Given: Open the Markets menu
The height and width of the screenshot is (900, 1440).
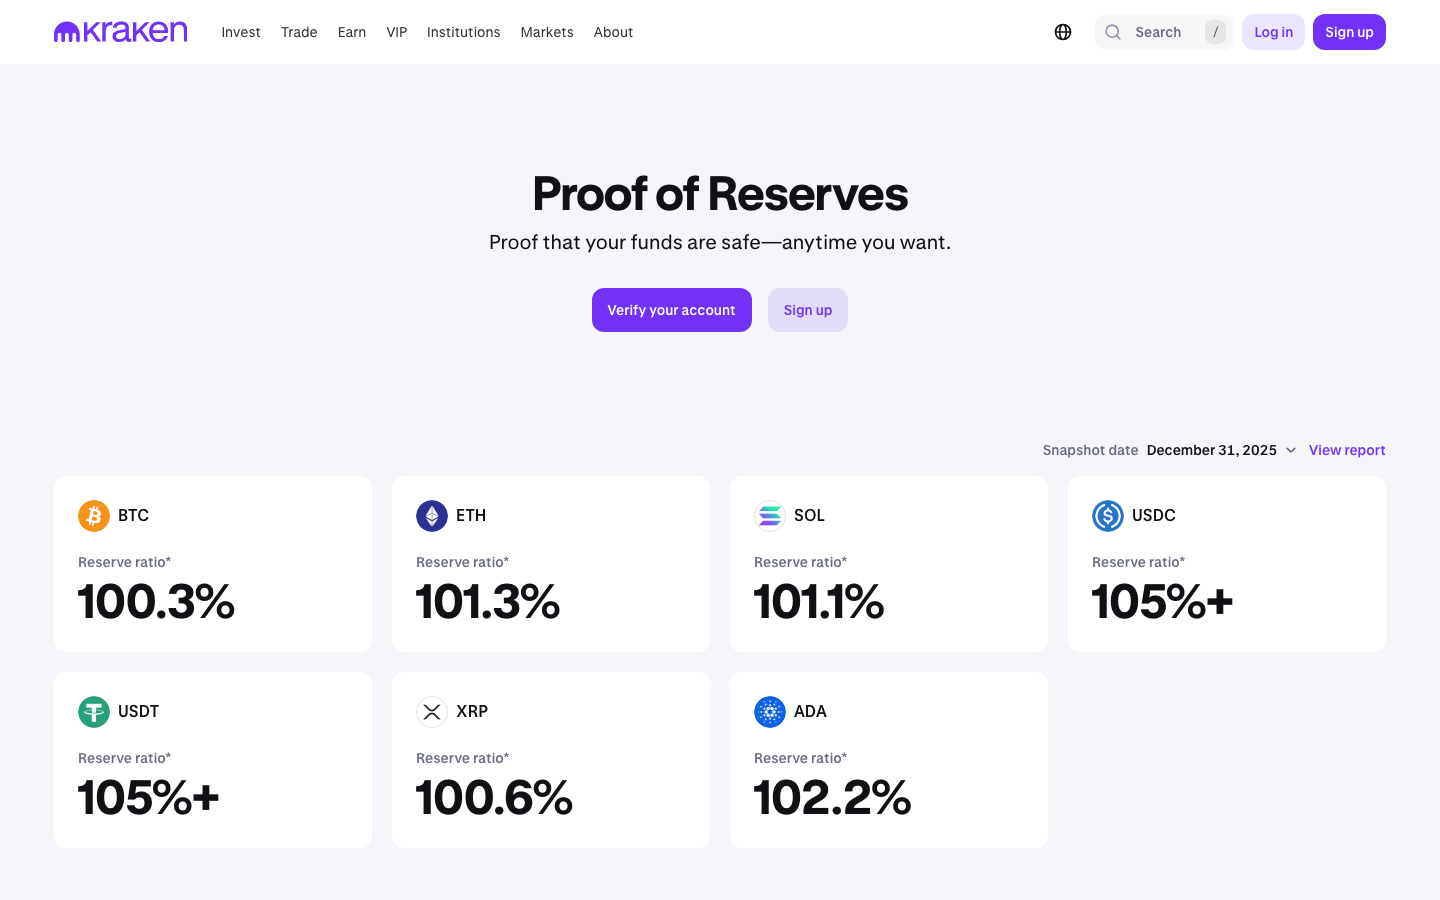Looking at the screenshot, I should click(547, 32).
